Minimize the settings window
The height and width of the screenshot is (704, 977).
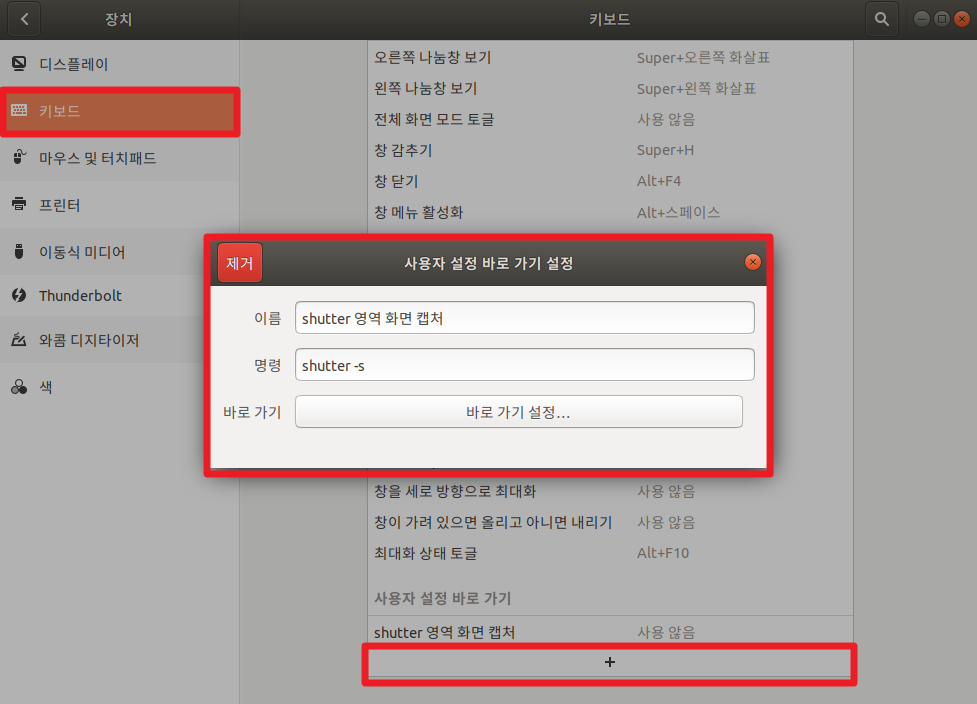922,19
